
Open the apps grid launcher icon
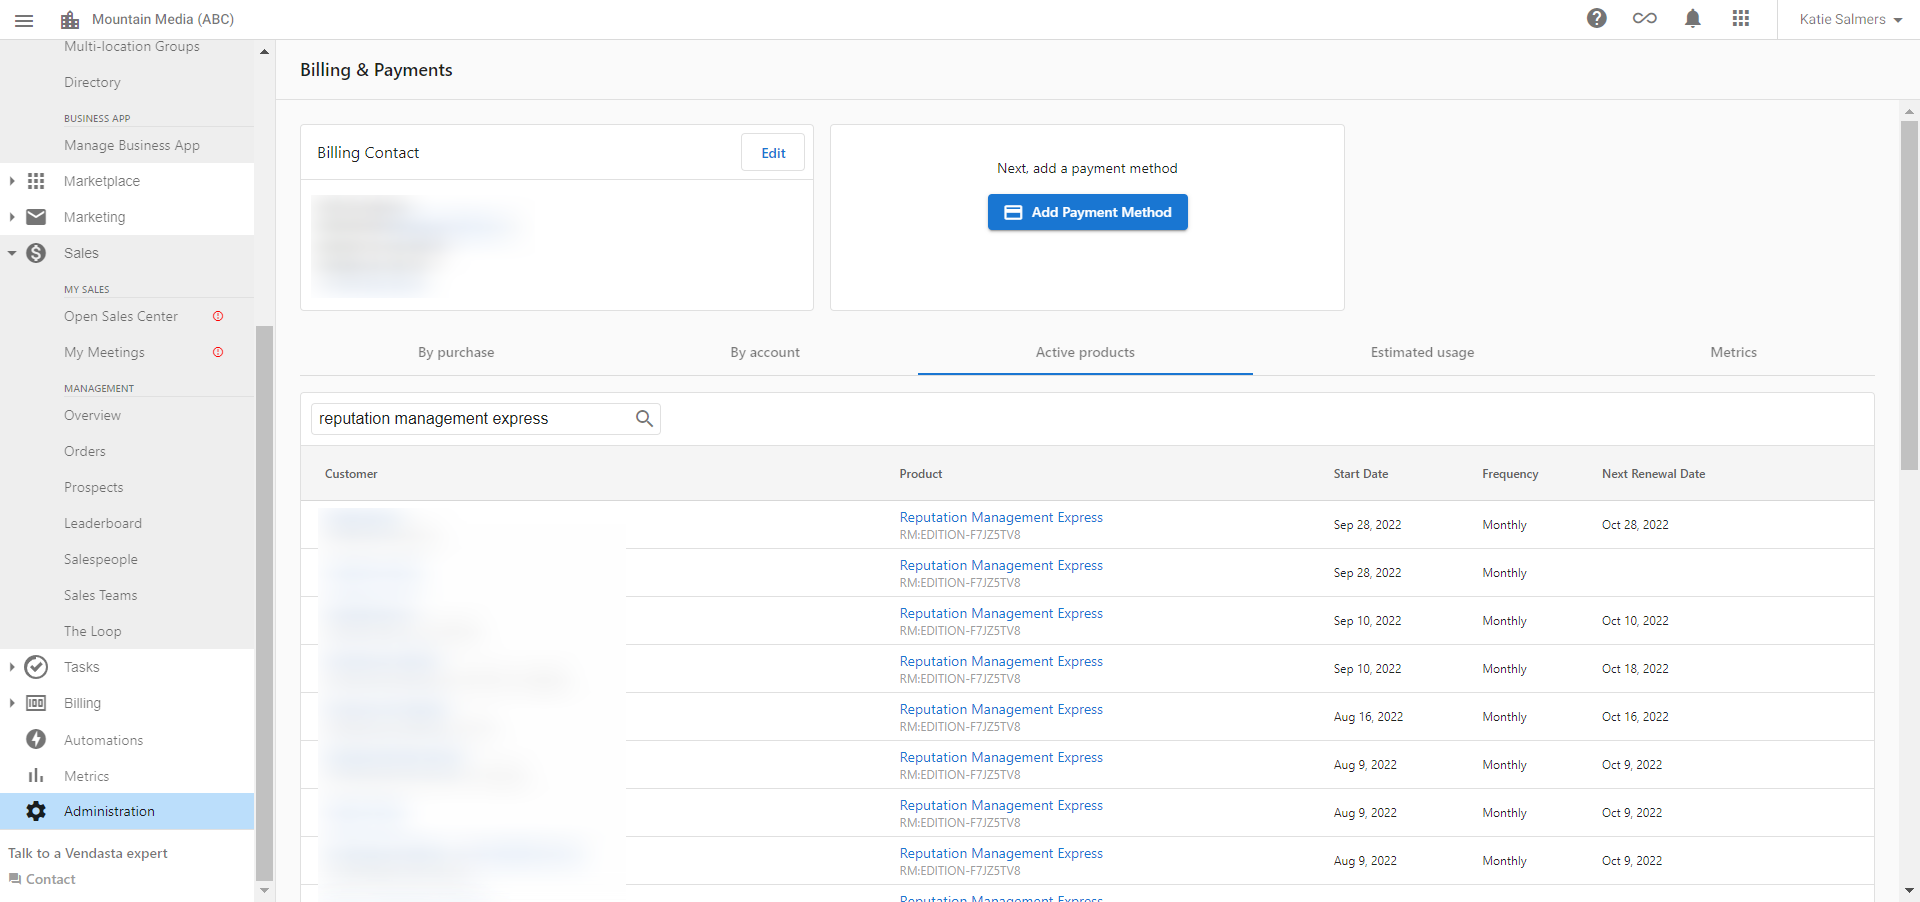point(1741,18)
